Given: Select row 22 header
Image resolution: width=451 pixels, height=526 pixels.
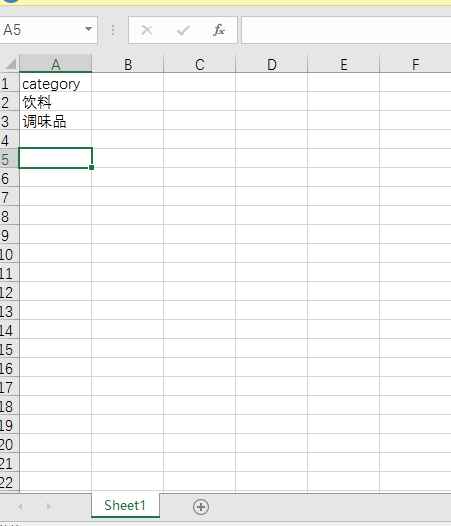Looking at the screenshot, I should 9,482.
